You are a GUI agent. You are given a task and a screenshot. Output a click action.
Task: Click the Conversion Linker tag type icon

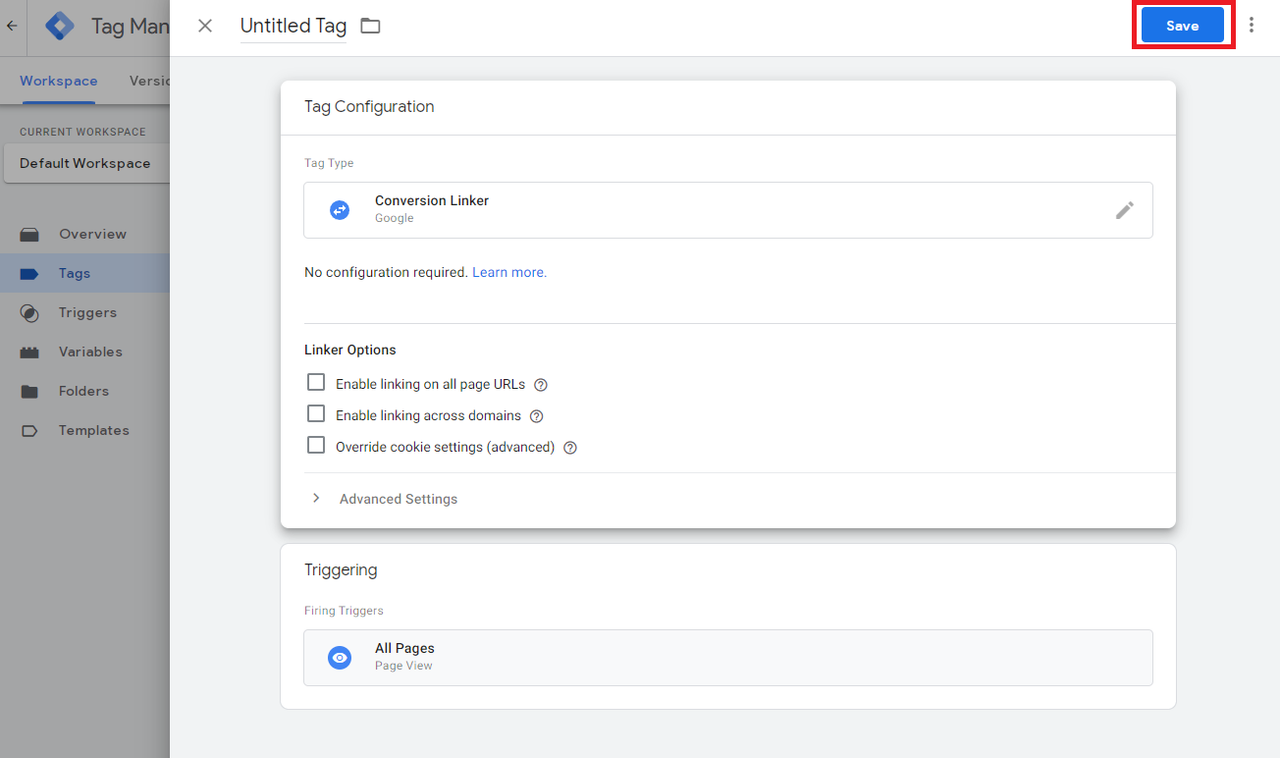[340, 210]
